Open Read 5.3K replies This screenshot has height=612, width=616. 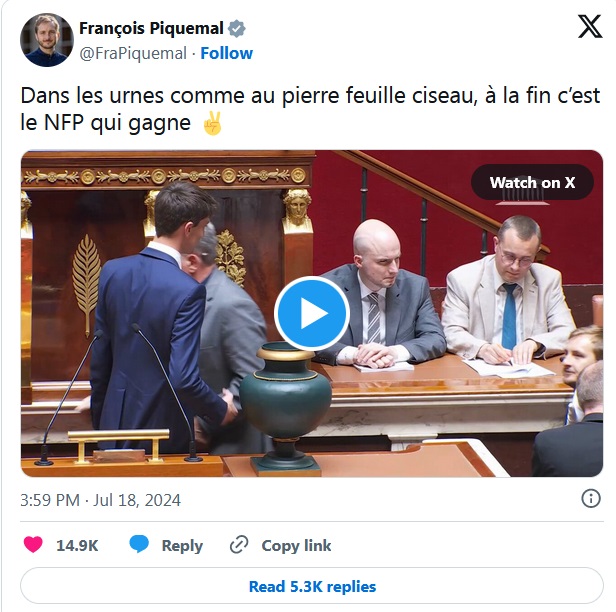pyautogui.click(x=312, y=586)
